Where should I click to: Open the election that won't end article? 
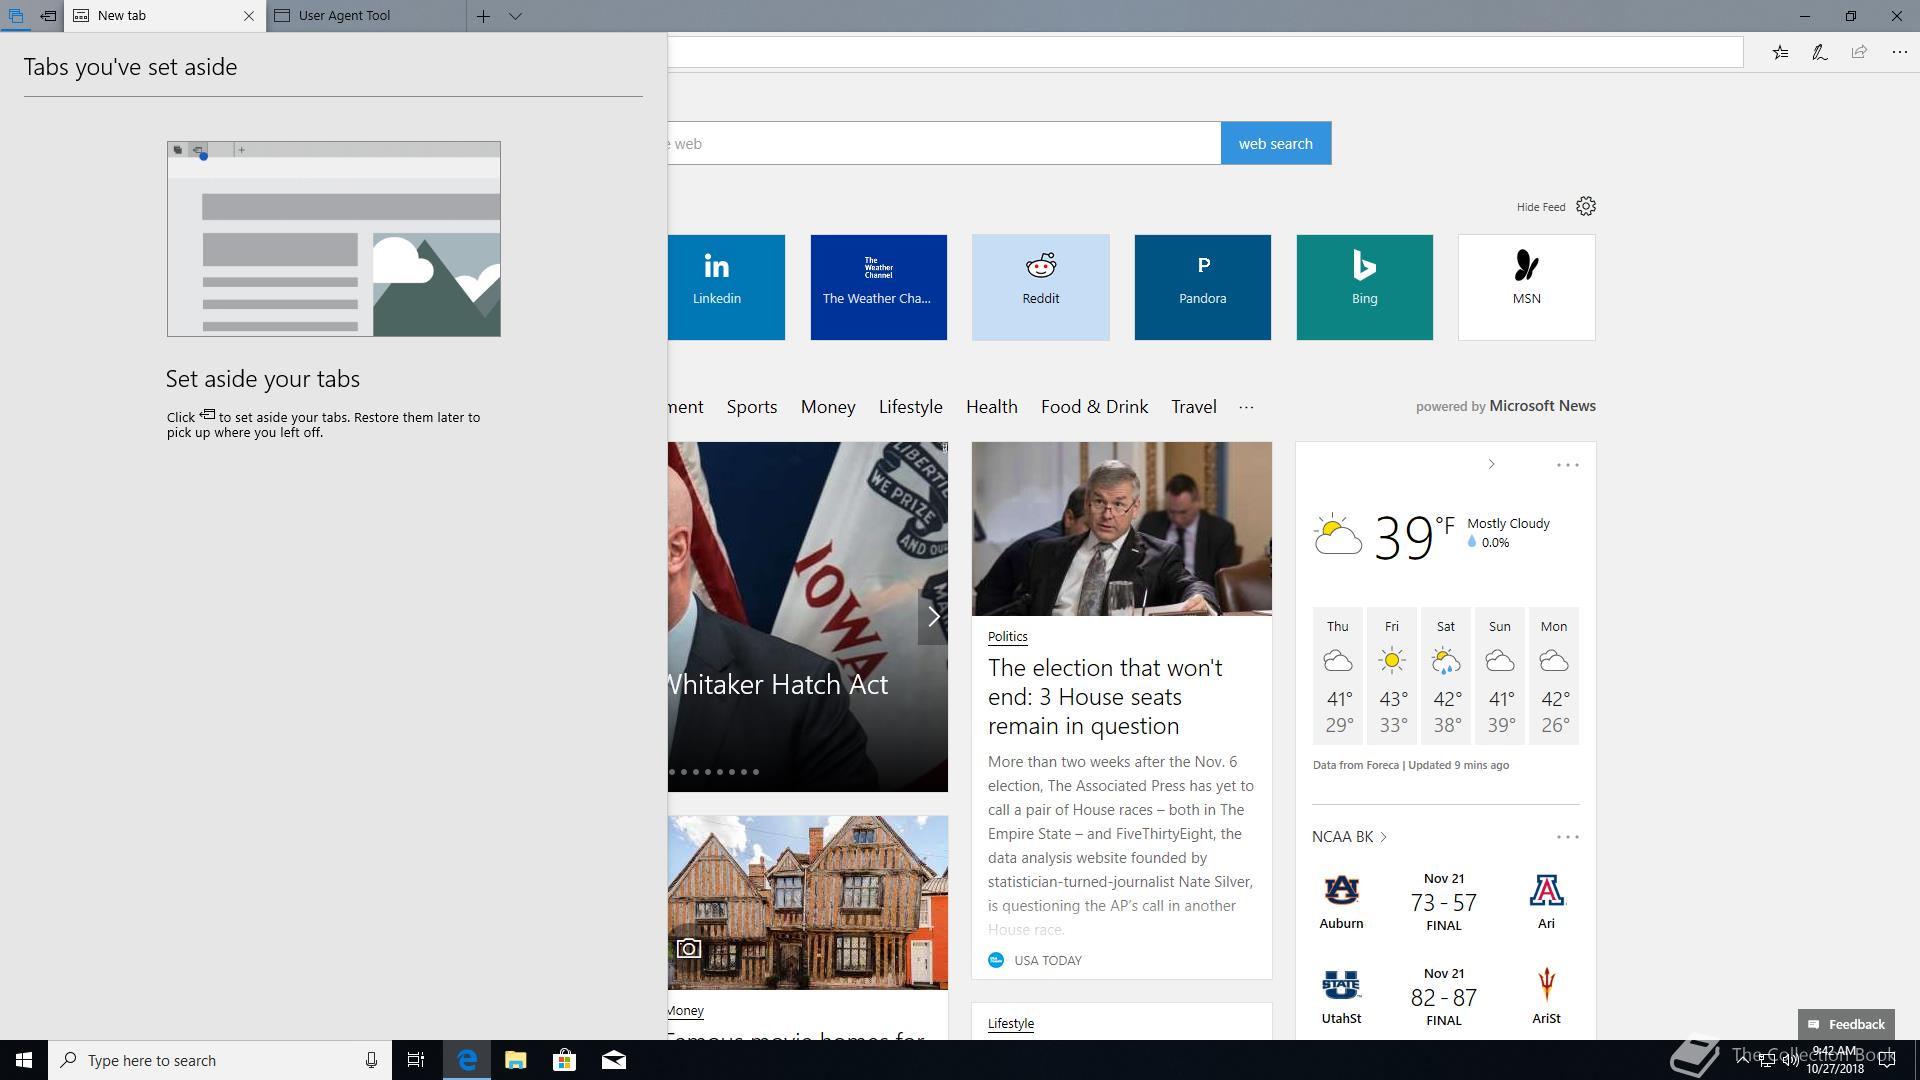pos(1105,697)
